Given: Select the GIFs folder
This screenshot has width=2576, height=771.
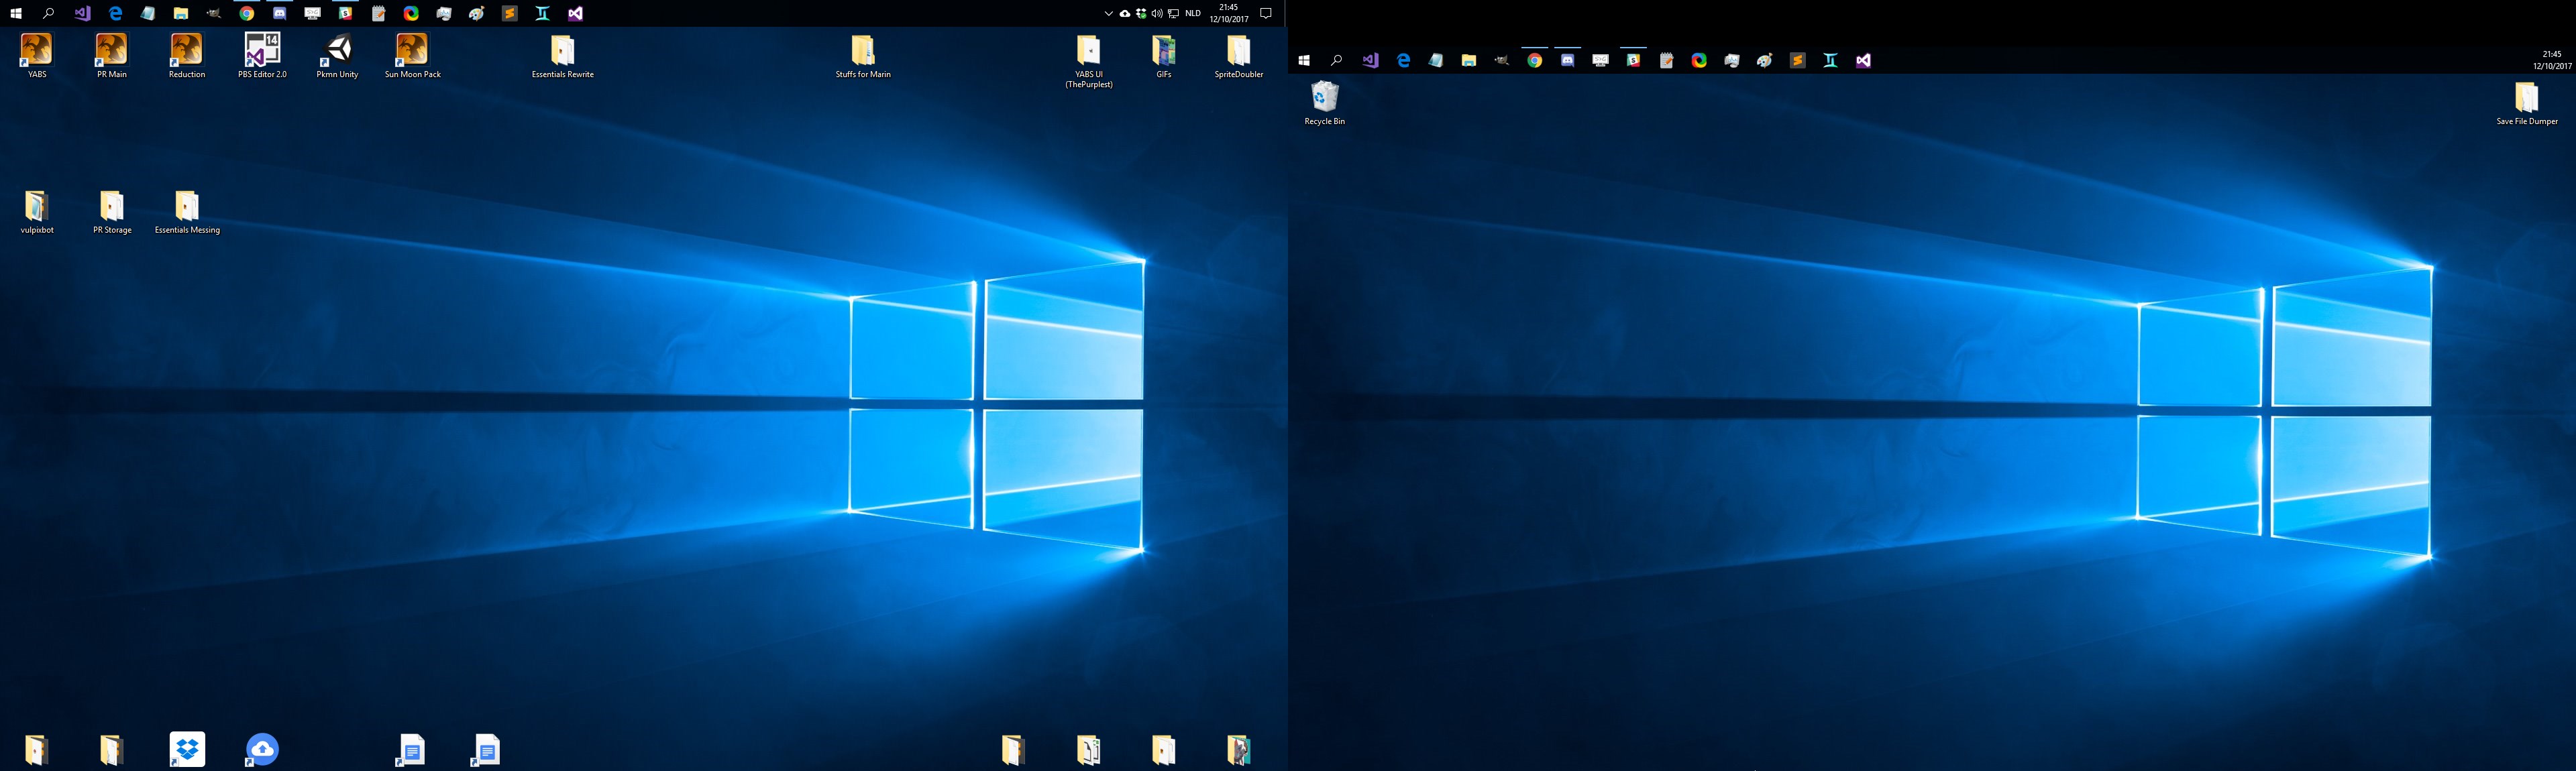Looking at the screenshot, I should [1163, 51].
